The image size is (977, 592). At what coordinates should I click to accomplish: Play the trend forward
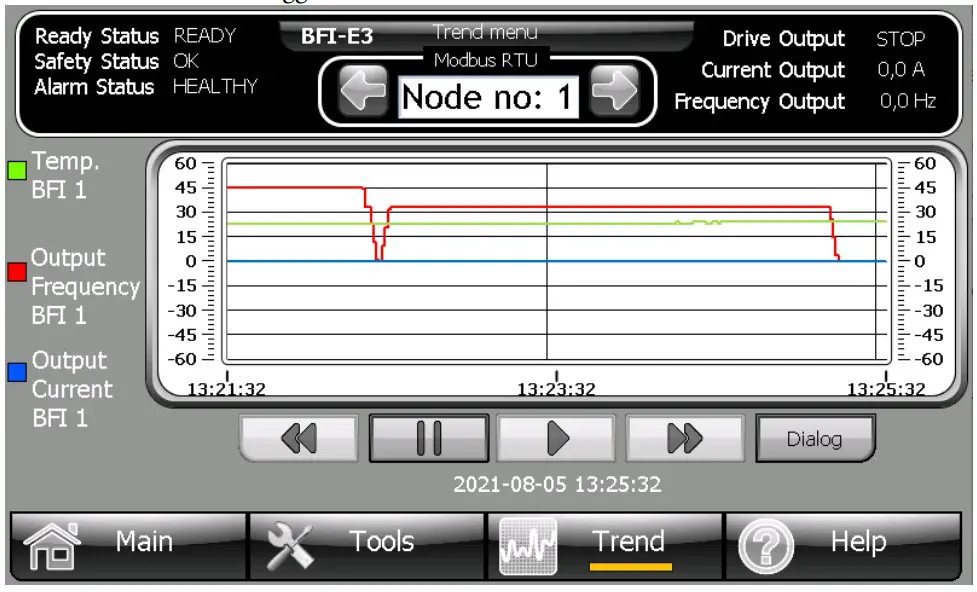click(x=557, y=438)
